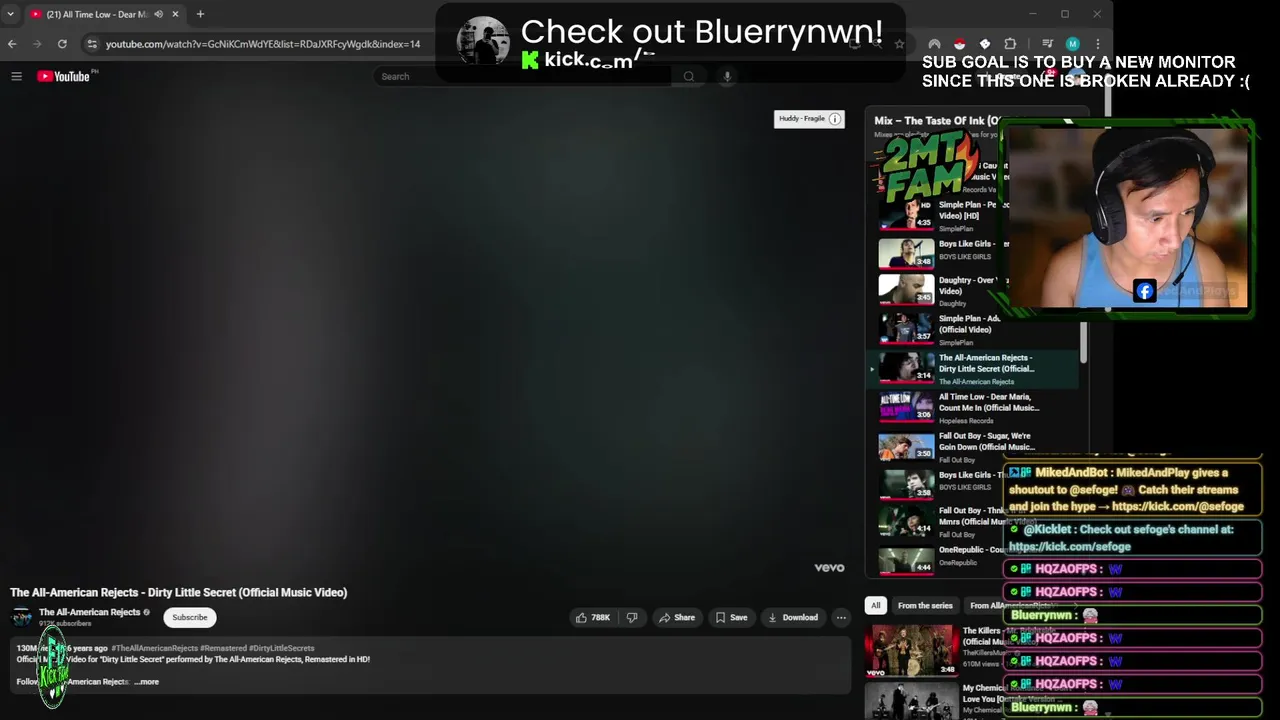The height and width of the screenshot is (720, 1280).
Task: Open a new browser tab with plus
Action: pyautogui.click(x=200, y=14)
